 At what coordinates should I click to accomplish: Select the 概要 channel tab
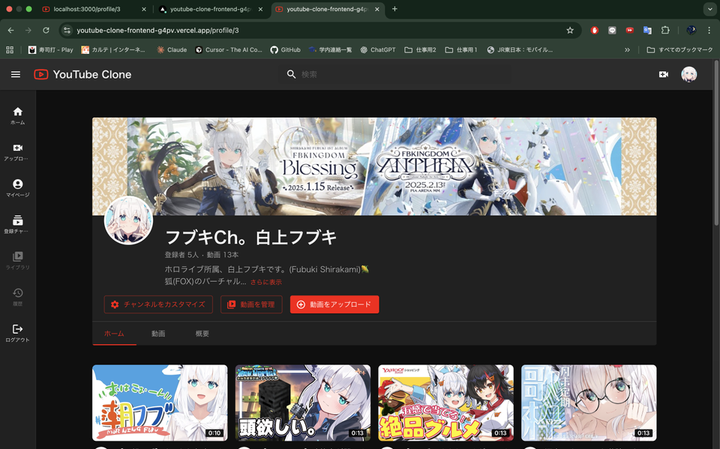click(x=202, y=333)
